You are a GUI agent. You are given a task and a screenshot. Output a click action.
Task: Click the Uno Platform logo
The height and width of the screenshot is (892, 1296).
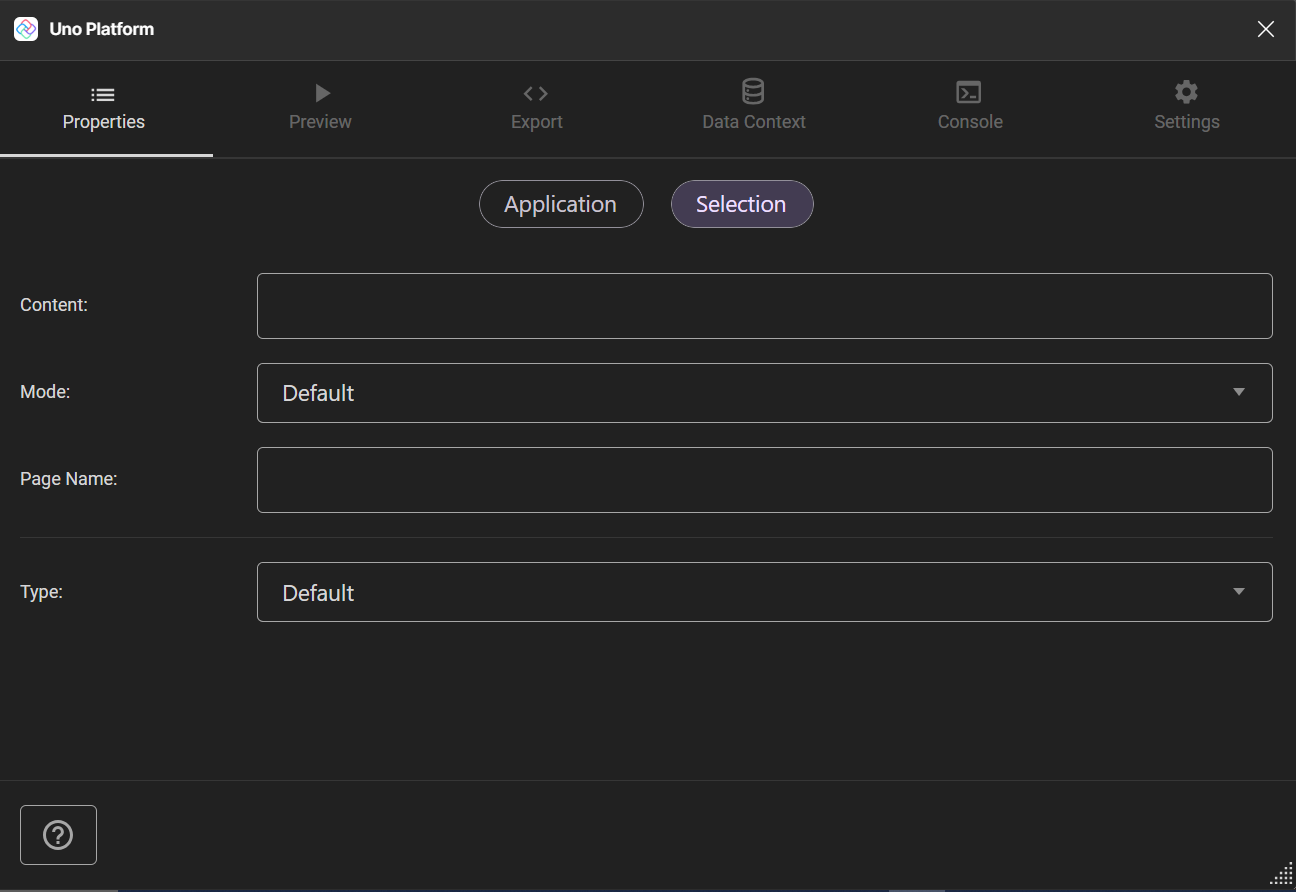[26, 29]
